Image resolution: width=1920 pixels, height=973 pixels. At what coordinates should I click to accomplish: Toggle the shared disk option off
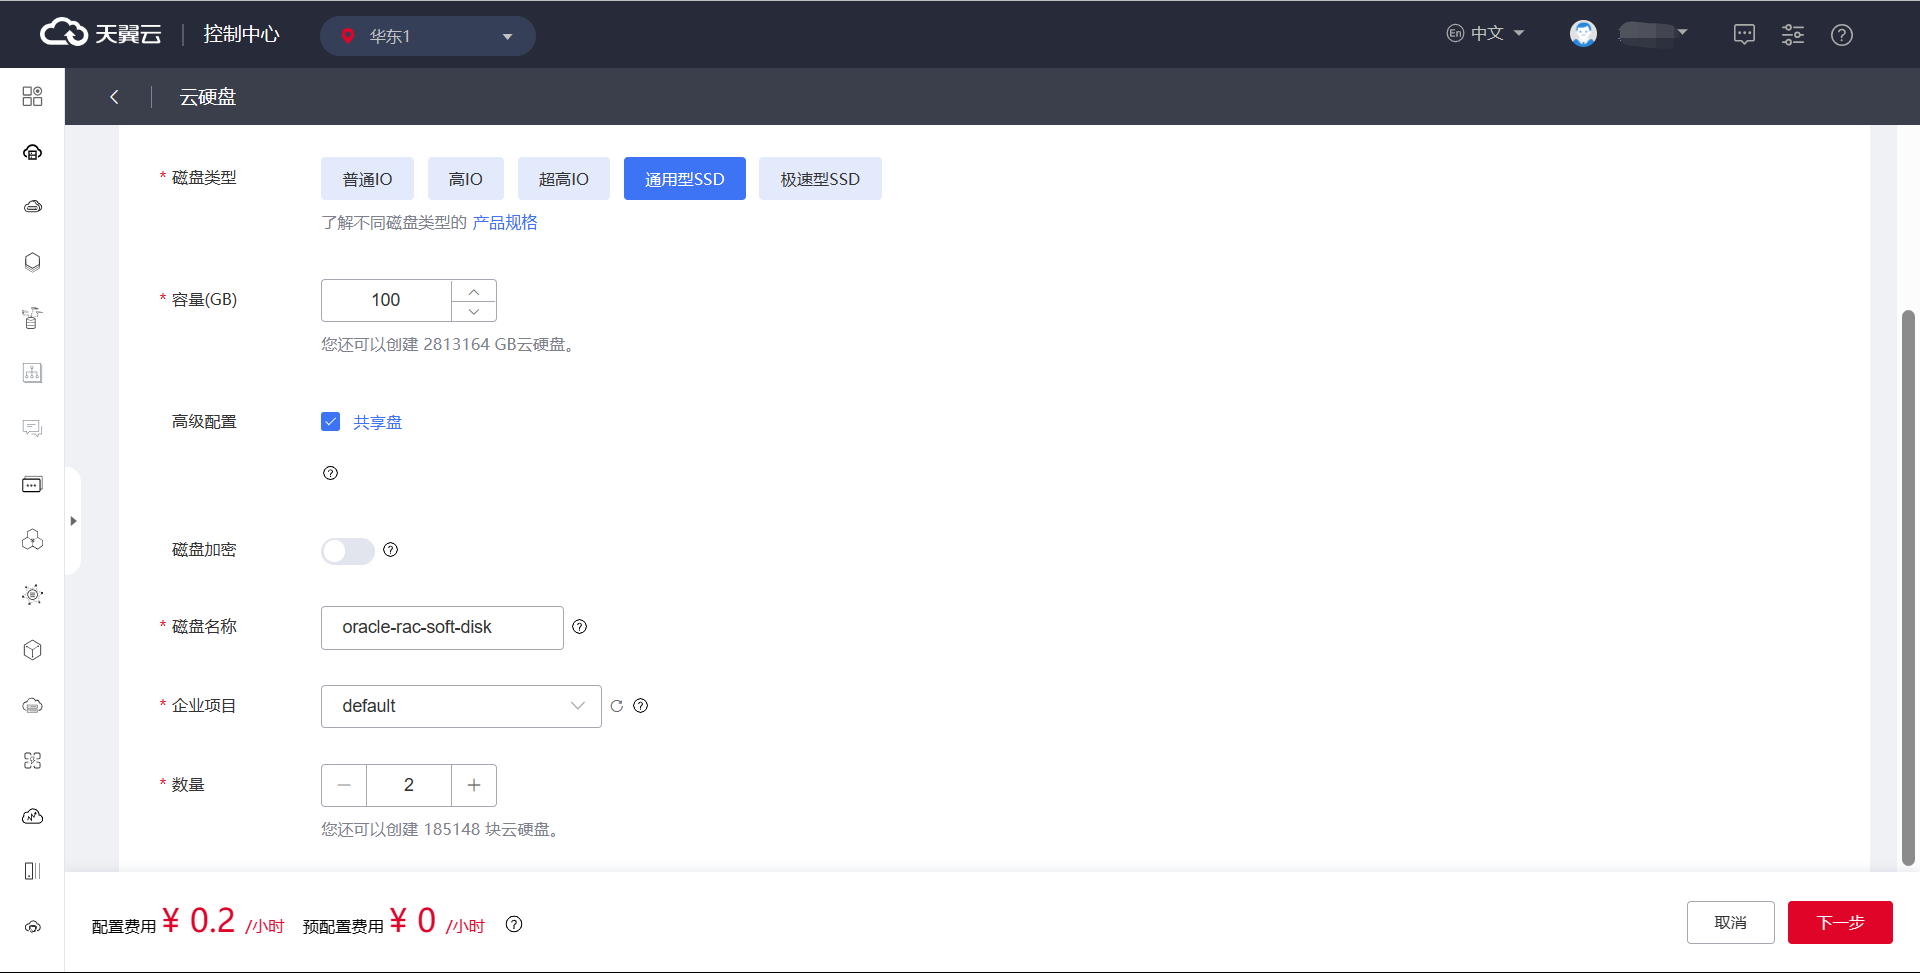click(x=330, y=421)
